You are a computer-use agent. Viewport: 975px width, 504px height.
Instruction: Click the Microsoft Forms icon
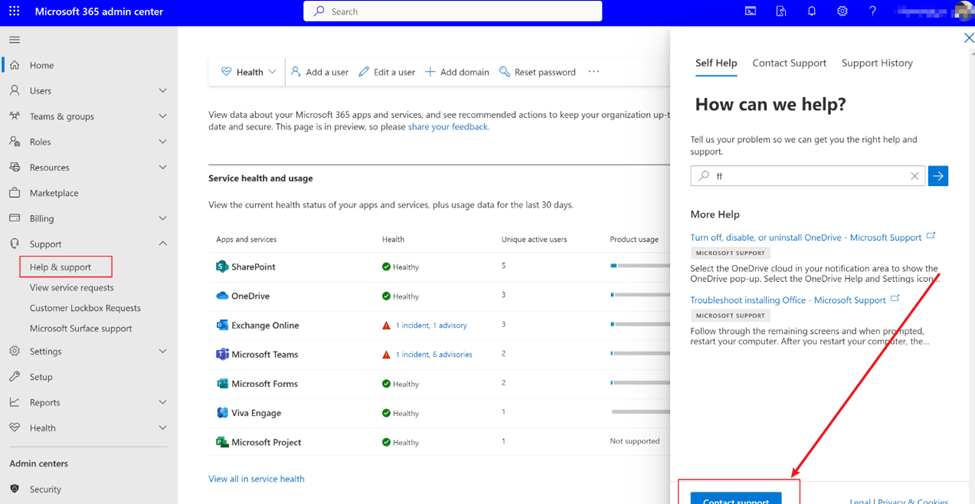(222, 383)
